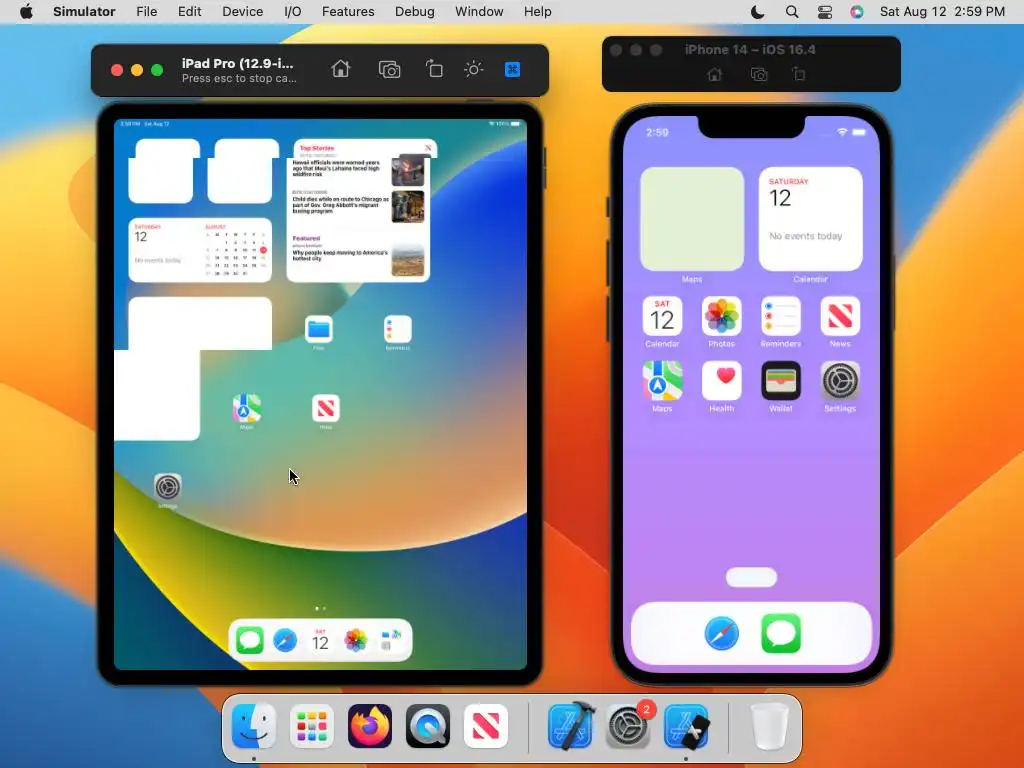The width and height of the screenshot is (1024, 768).
Task: Open Spotlight search in the menu bar
Action: point(792,12)
